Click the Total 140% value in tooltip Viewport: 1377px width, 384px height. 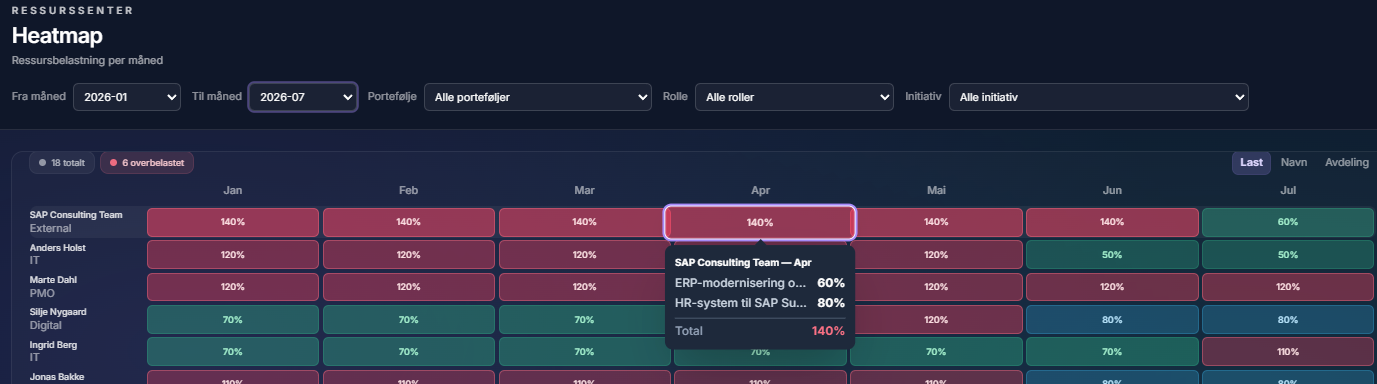tap(828, 331)
